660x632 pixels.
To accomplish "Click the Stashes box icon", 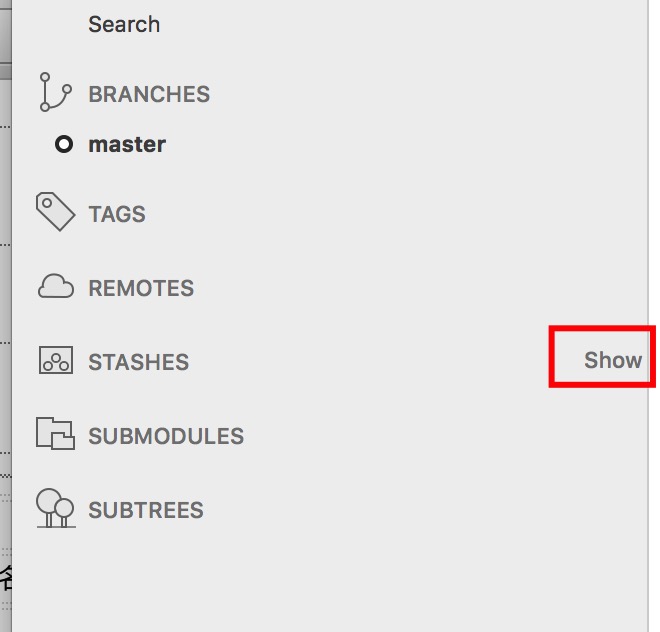I will coord(56,360).
